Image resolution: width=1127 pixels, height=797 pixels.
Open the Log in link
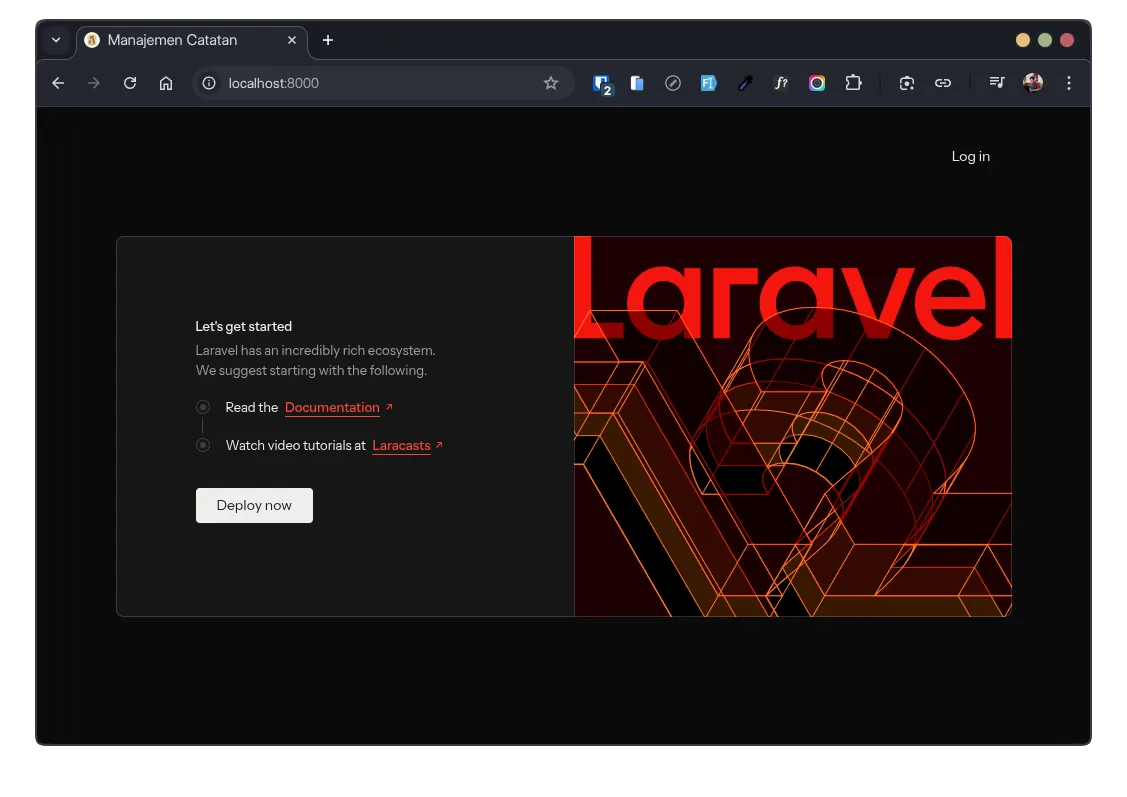coord(969,156)
